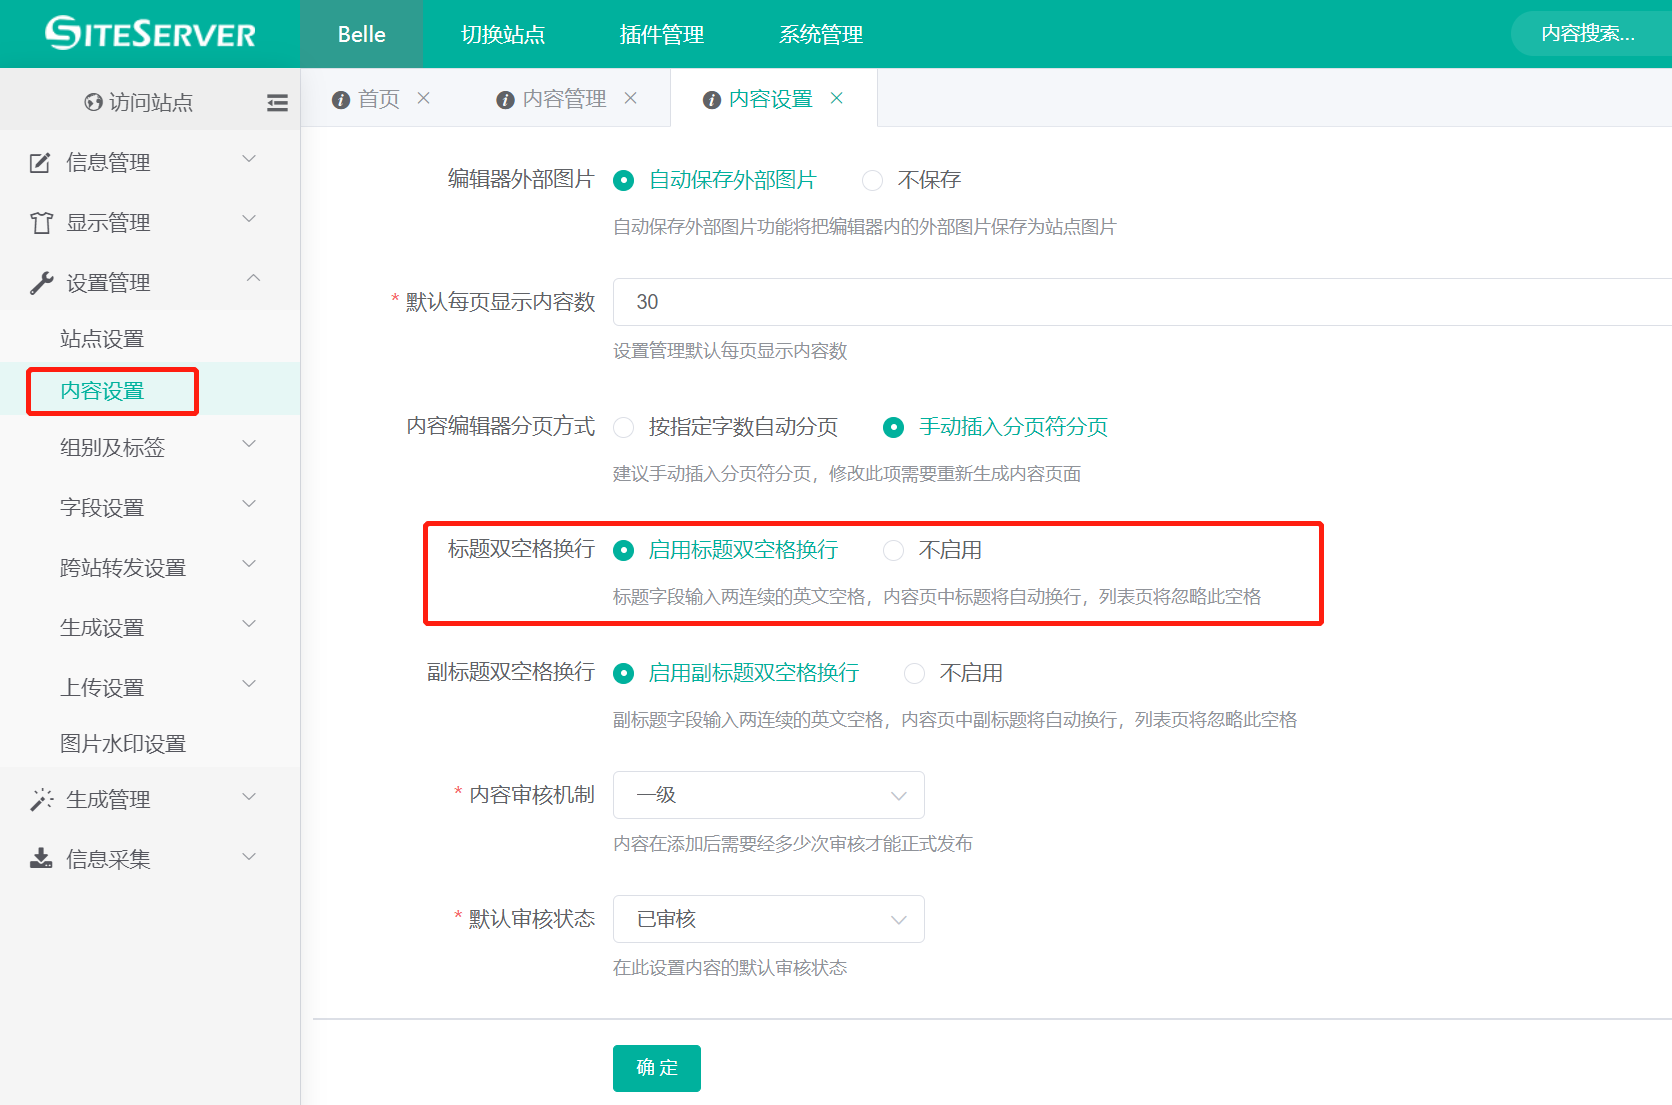This screenshot has width=1672, height=1105.
Task: Click the 生成管理 magic wand icon
Action: (41, 799)
